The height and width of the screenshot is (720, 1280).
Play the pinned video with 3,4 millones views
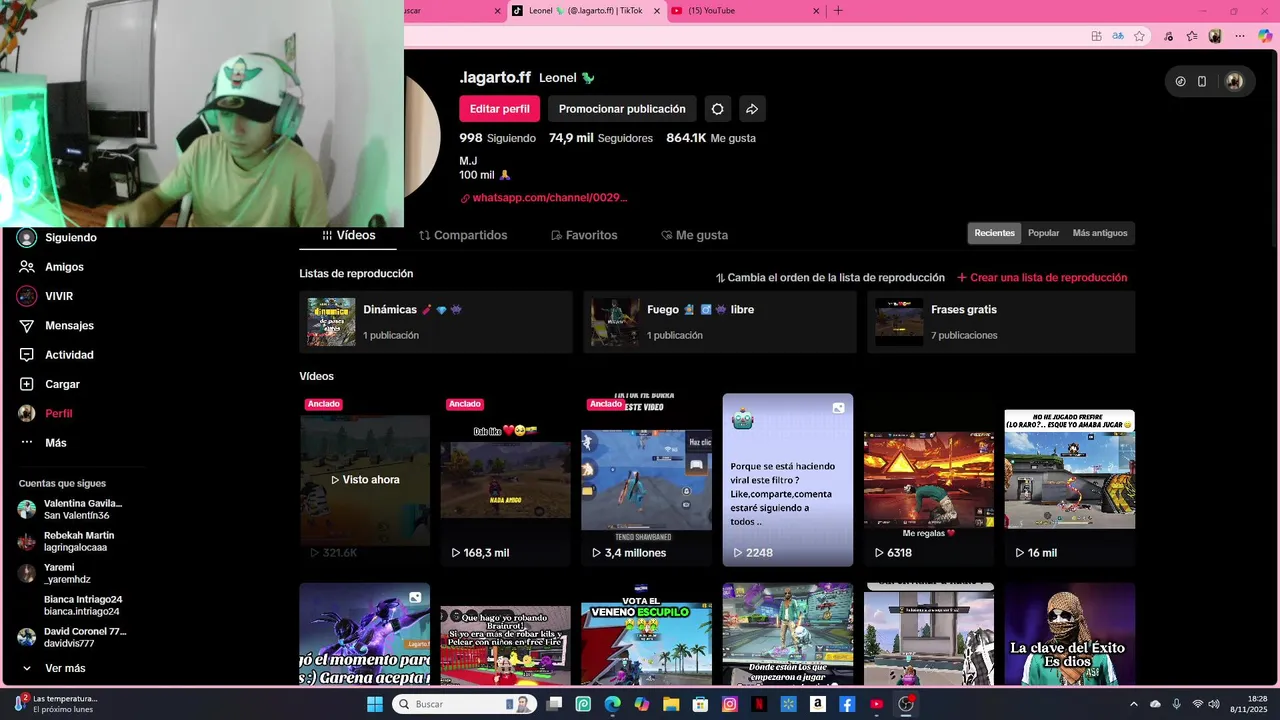click(647, 480)
